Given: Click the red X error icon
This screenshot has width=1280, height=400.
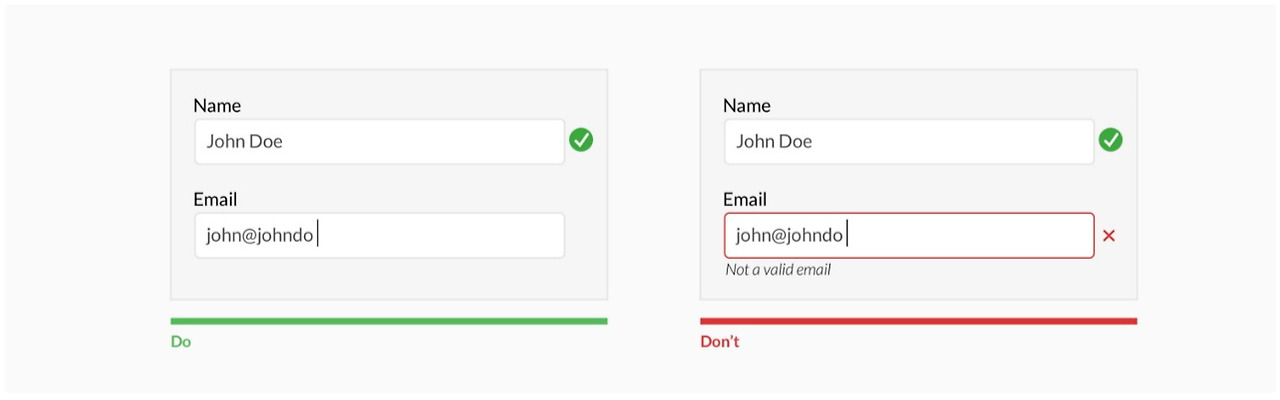Looking at the screenshot, I should pyautogui.click(x=1108, y=236).
